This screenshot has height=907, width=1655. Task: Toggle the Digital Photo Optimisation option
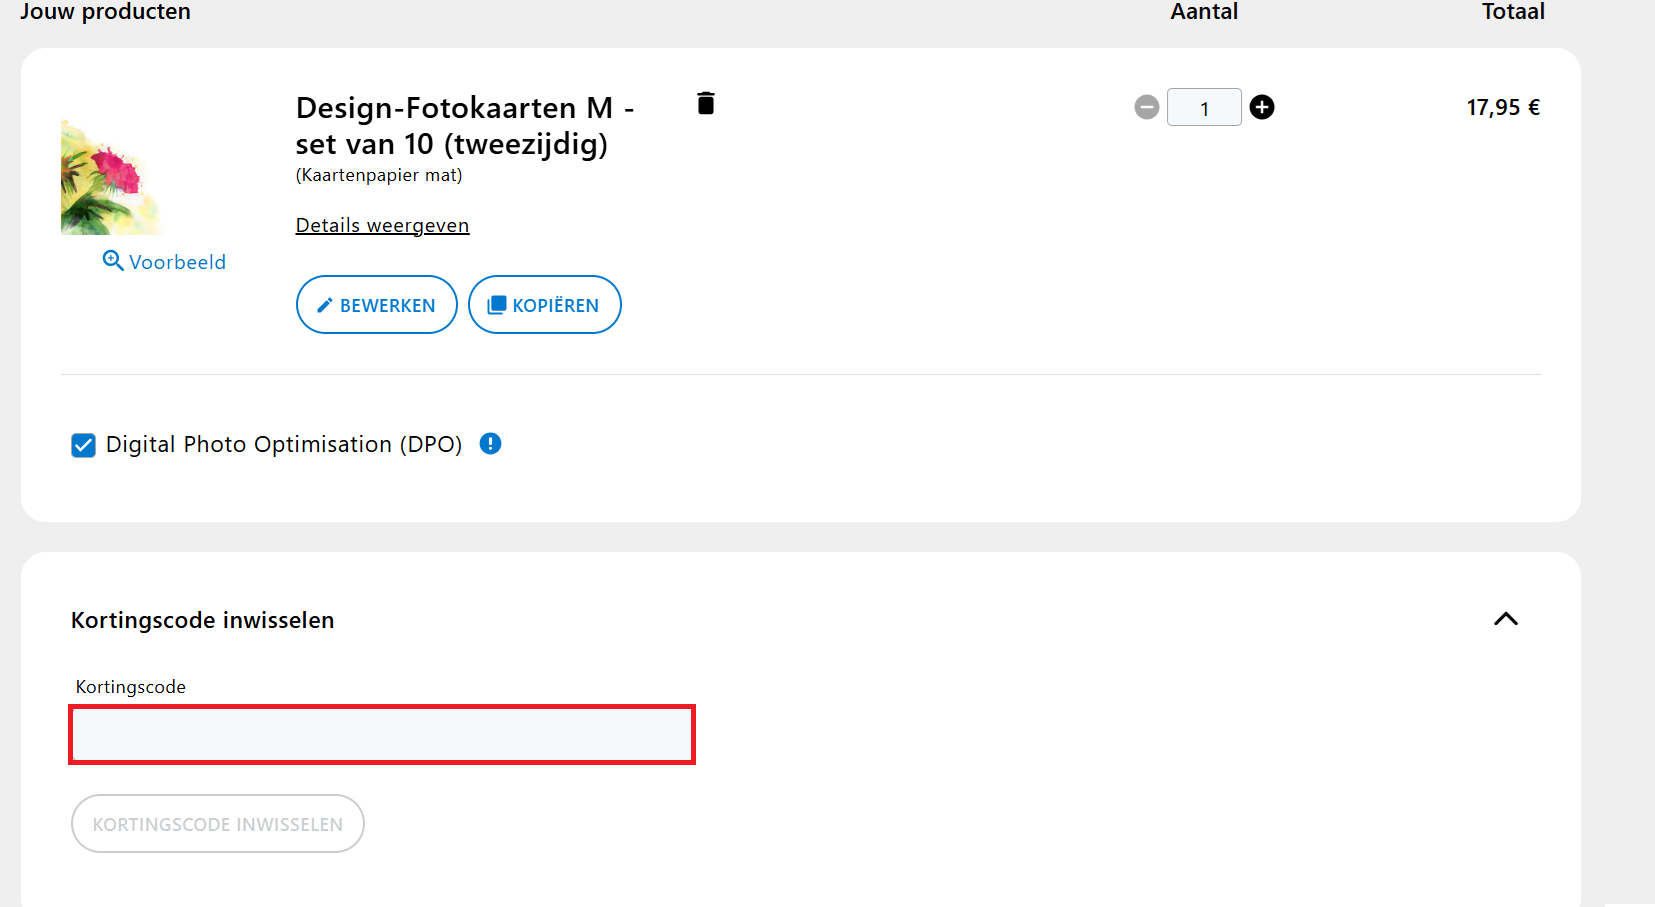click(83, 444)
